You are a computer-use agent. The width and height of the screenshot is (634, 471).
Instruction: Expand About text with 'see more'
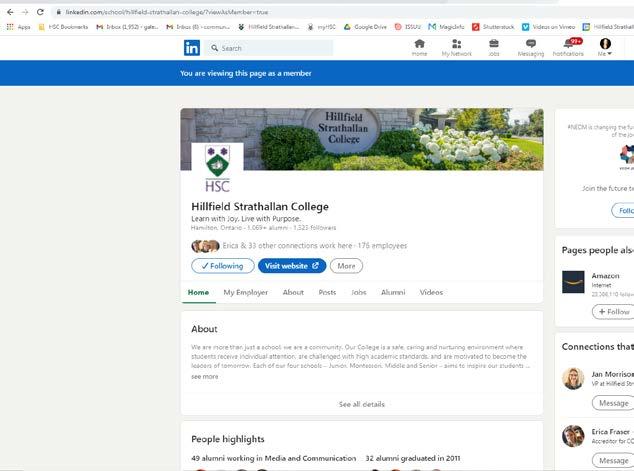pos(205,376)
